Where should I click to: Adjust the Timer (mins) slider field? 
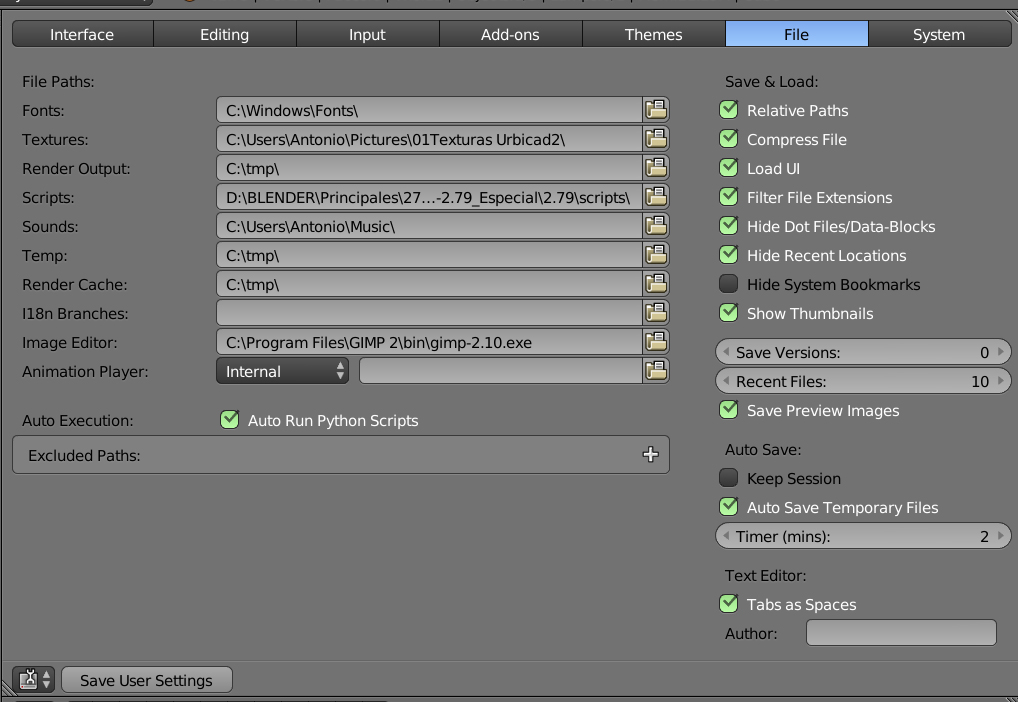click(864, 536)
